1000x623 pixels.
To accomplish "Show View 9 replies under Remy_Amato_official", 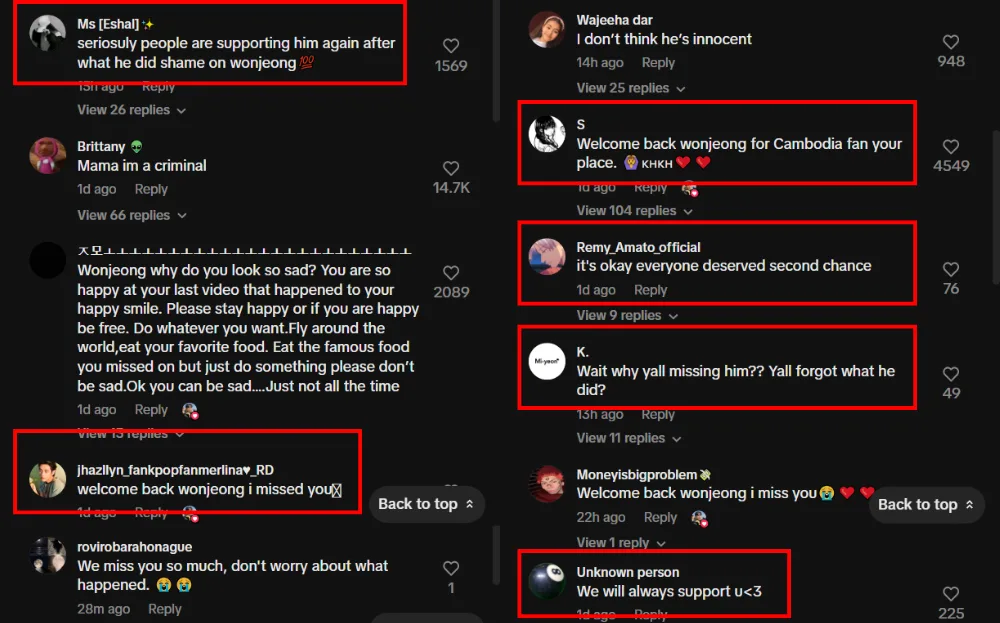I will 626,316.
